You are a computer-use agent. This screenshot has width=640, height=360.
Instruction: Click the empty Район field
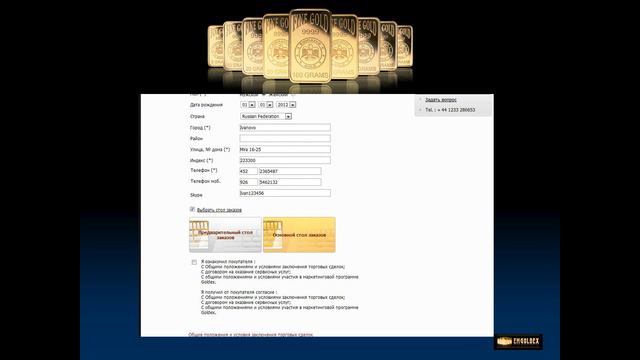tap(285, 138)
